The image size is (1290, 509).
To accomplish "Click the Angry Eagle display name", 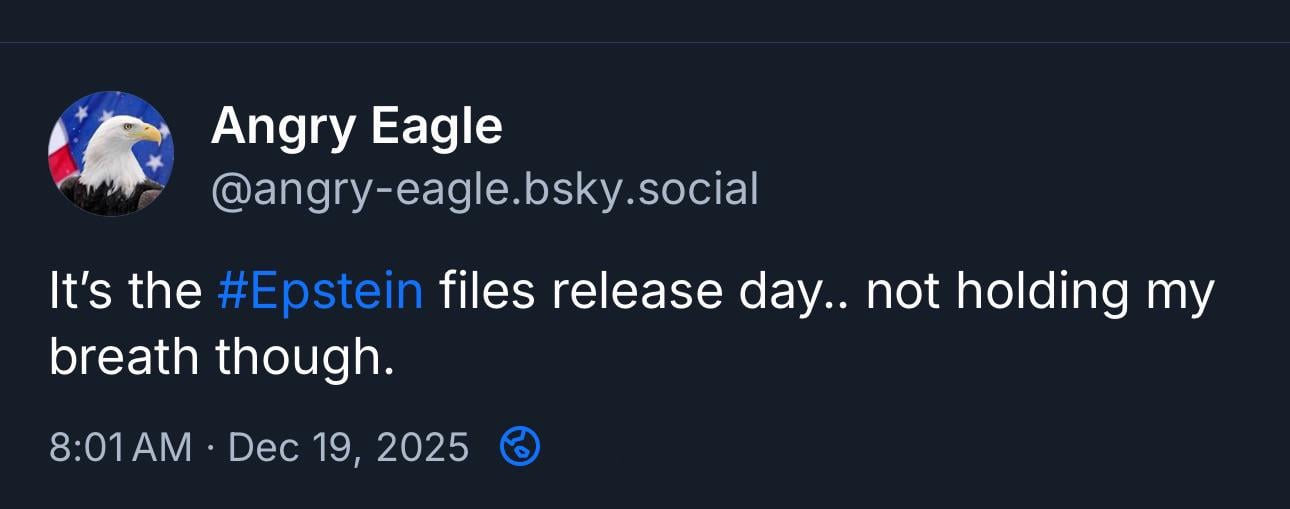I will click(356, 127).
